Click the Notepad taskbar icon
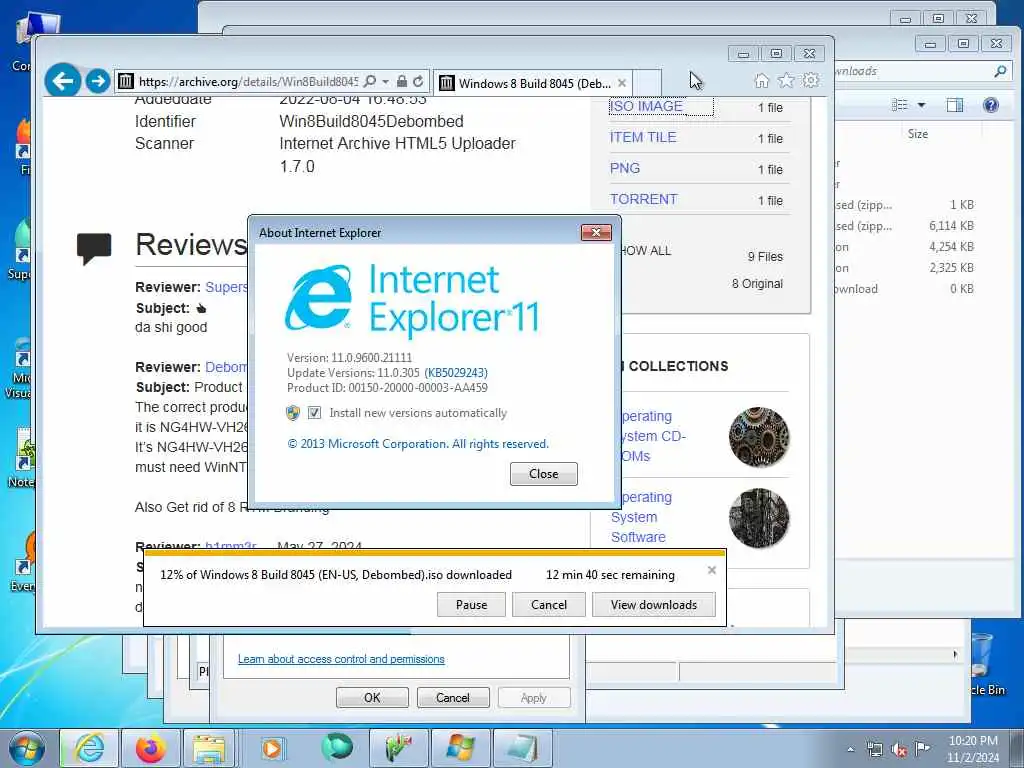 coord(522,748)
